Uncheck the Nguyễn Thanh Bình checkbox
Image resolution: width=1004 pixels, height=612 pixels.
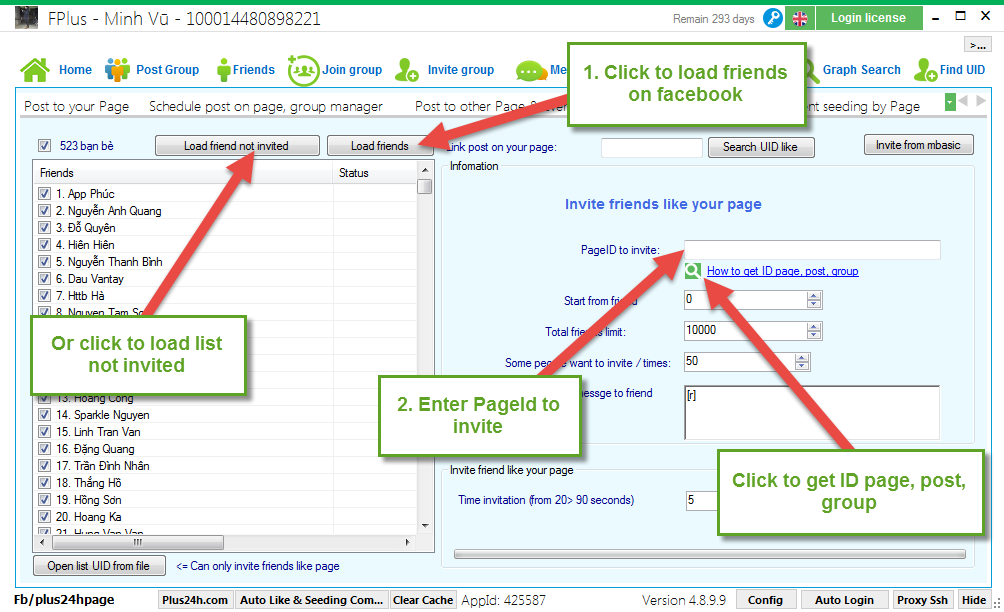point(44,261)
